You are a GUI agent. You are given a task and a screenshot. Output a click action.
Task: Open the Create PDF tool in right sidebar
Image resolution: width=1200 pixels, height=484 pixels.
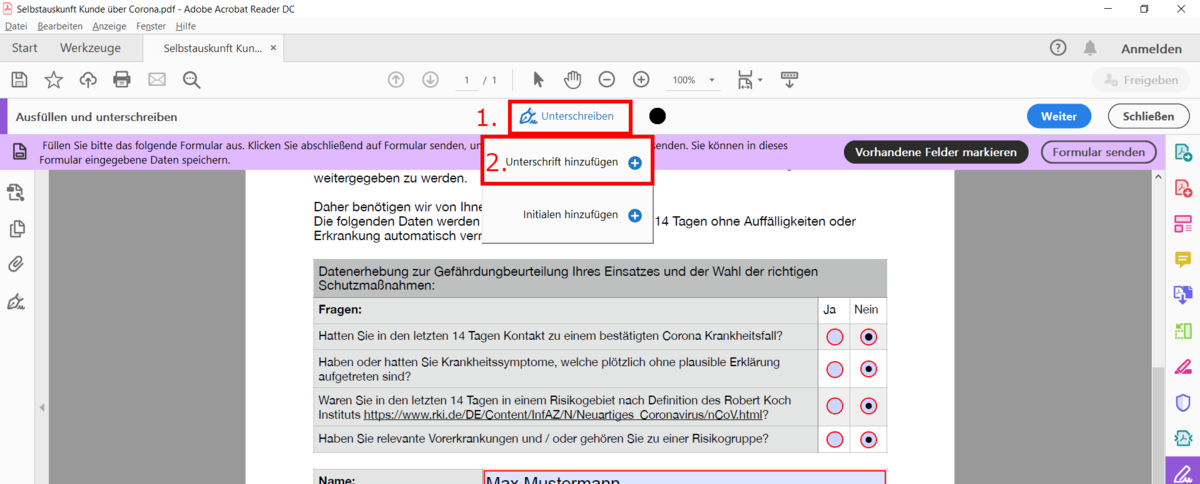pos(1183,188)
